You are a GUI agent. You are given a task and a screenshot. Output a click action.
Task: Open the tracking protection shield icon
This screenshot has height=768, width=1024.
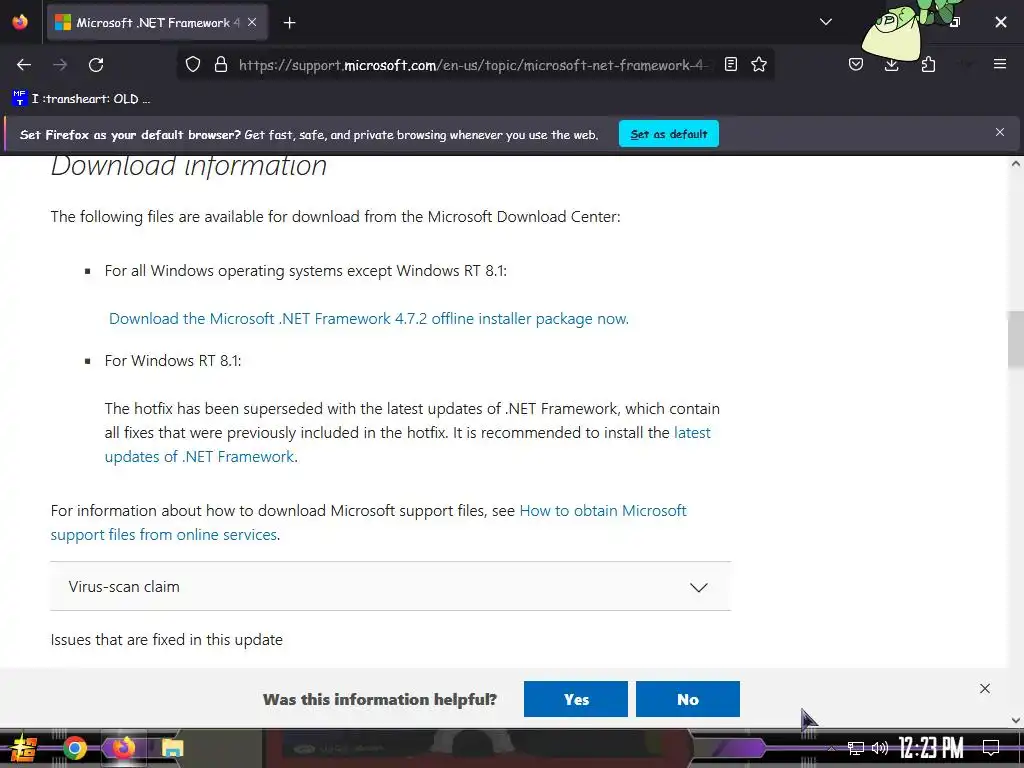193,65
